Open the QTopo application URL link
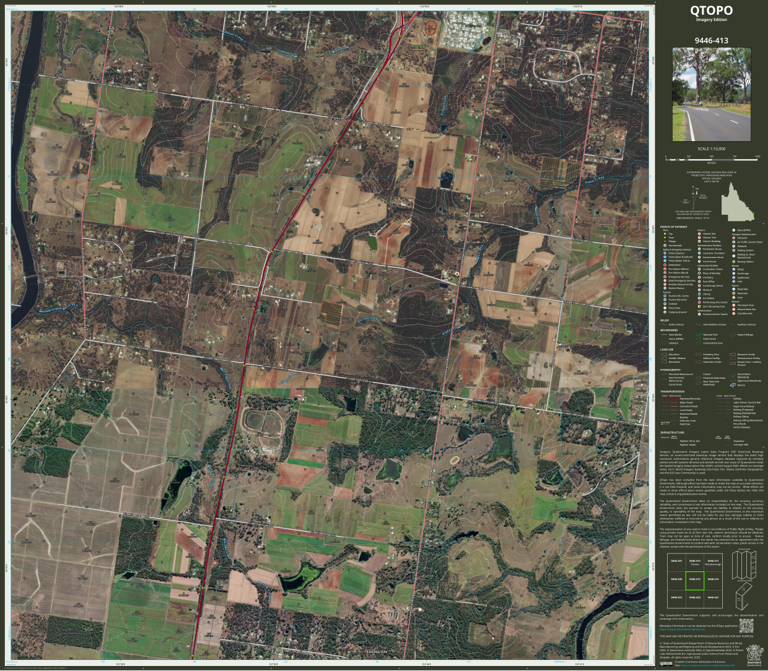 point(682,629)
